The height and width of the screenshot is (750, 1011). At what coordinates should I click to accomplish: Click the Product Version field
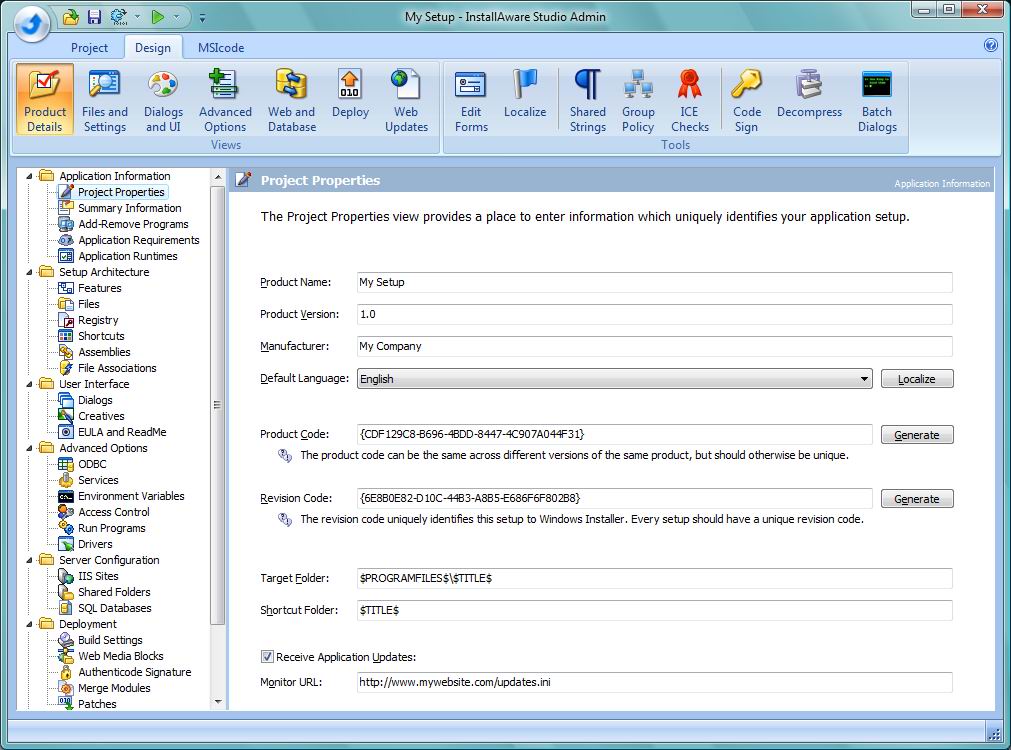pos(654,314)
